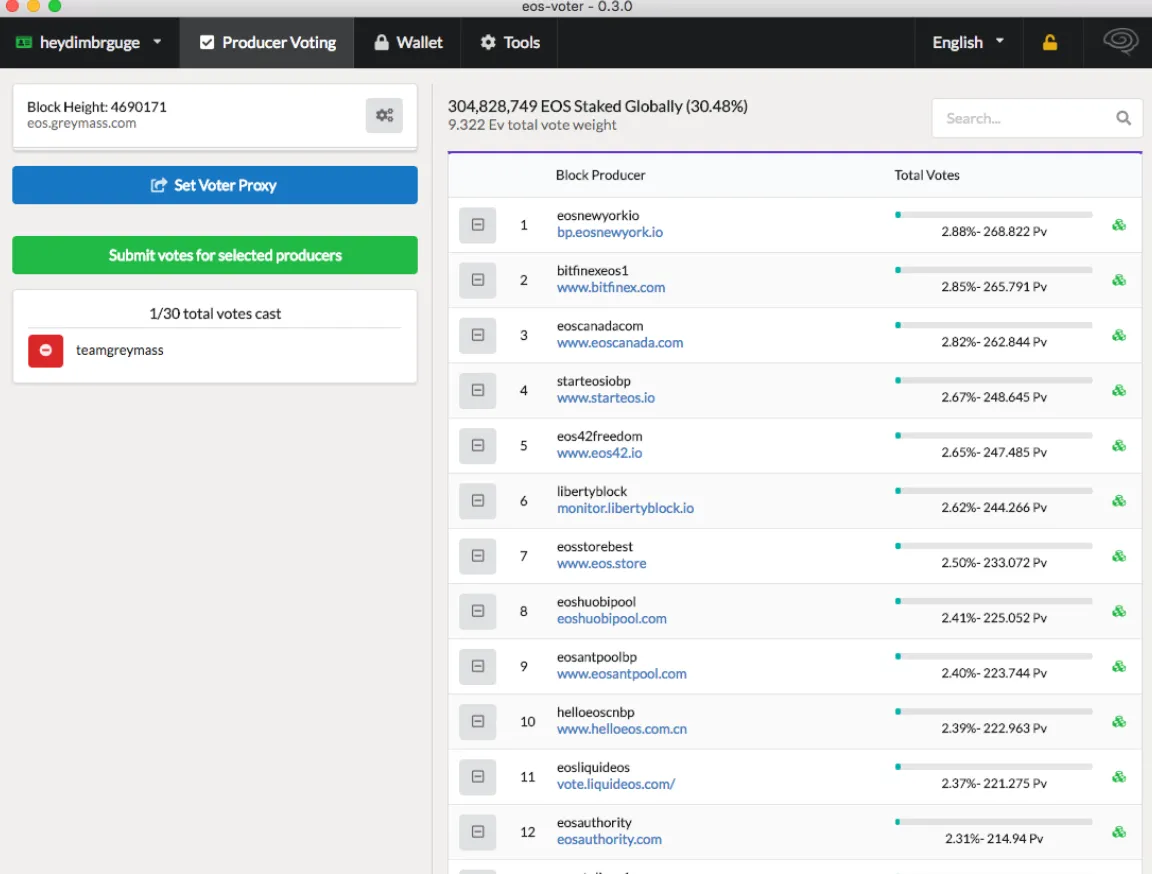Click the '2.88%- 268.822 Pv' vote value

[x=993, y=231]
